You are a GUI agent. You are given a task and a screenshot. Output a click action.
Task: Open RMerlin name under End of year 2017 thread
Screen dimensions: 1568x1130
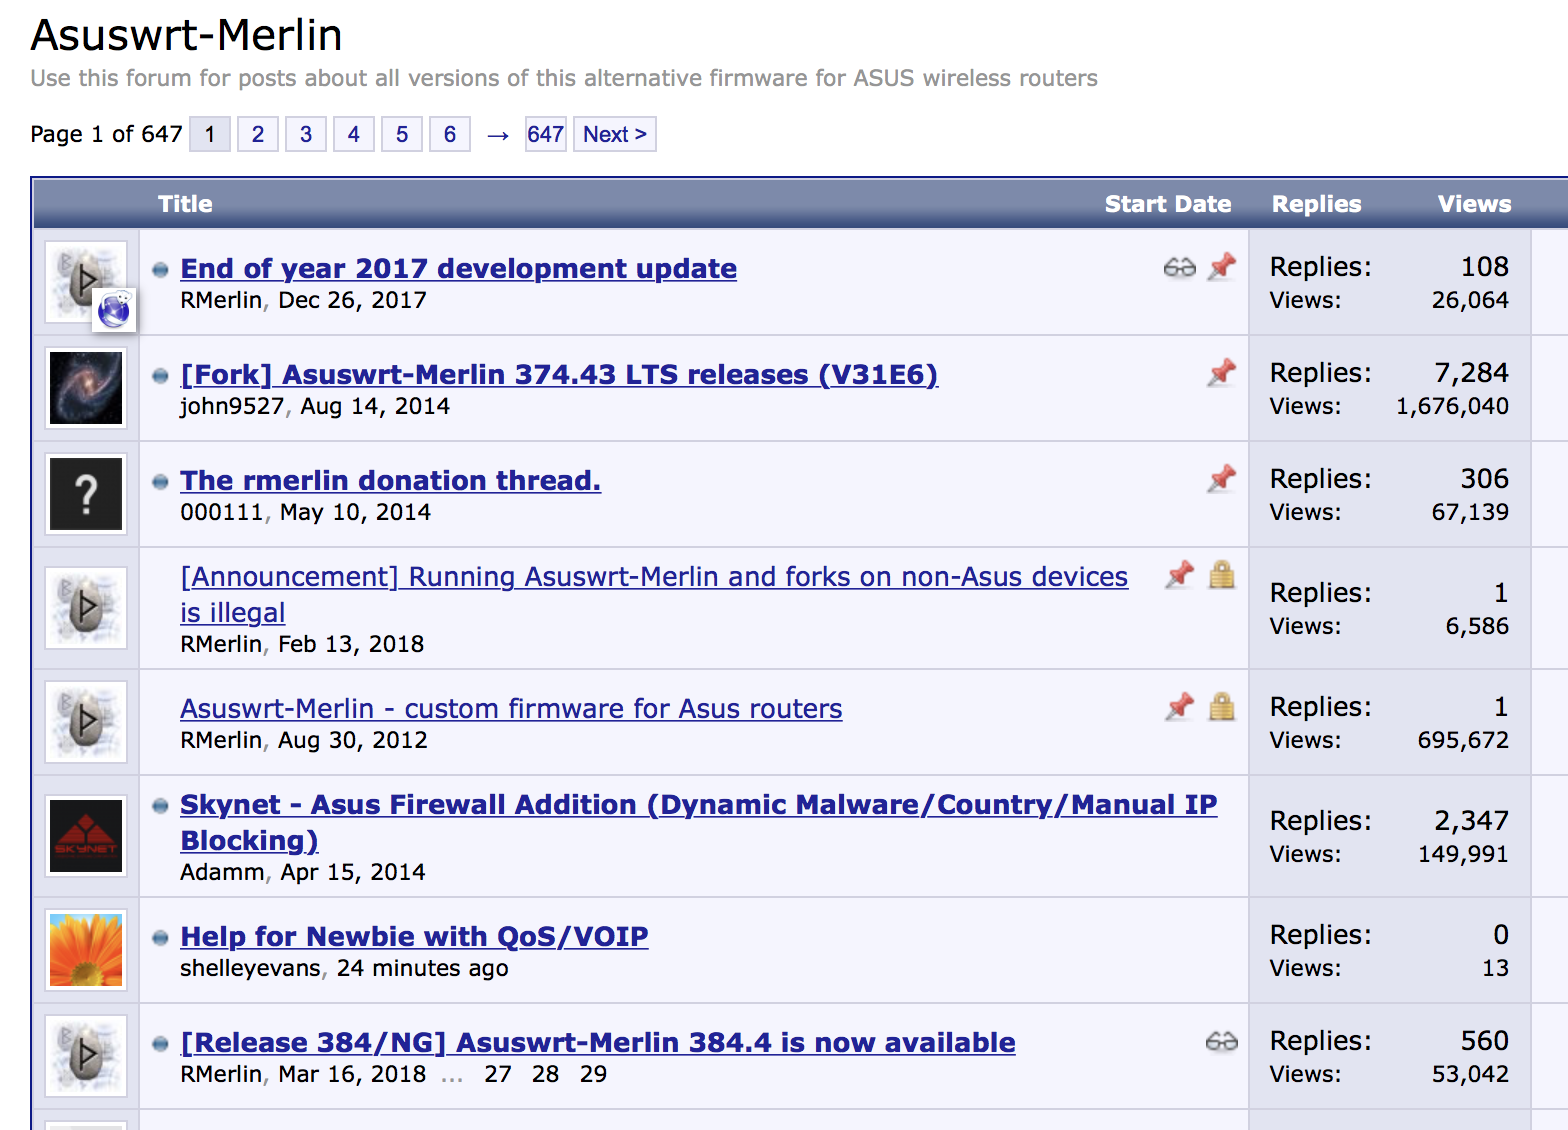coord(221,300)
